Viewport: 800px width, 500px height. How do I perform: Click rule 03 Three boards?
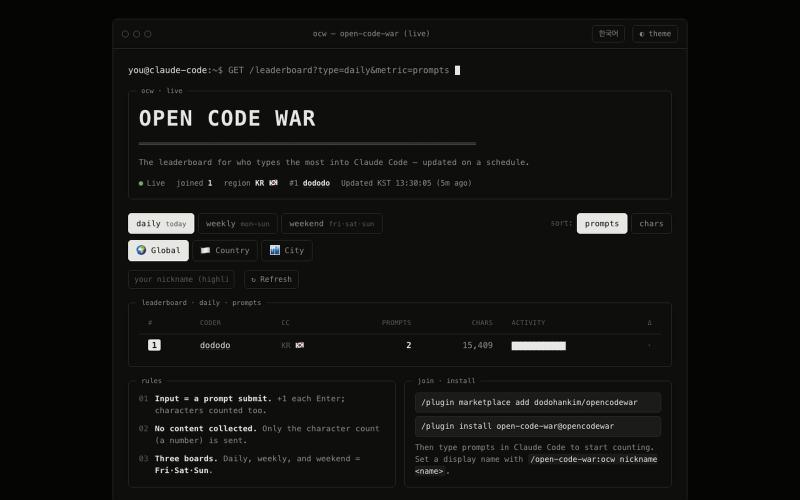pos(249,464)
